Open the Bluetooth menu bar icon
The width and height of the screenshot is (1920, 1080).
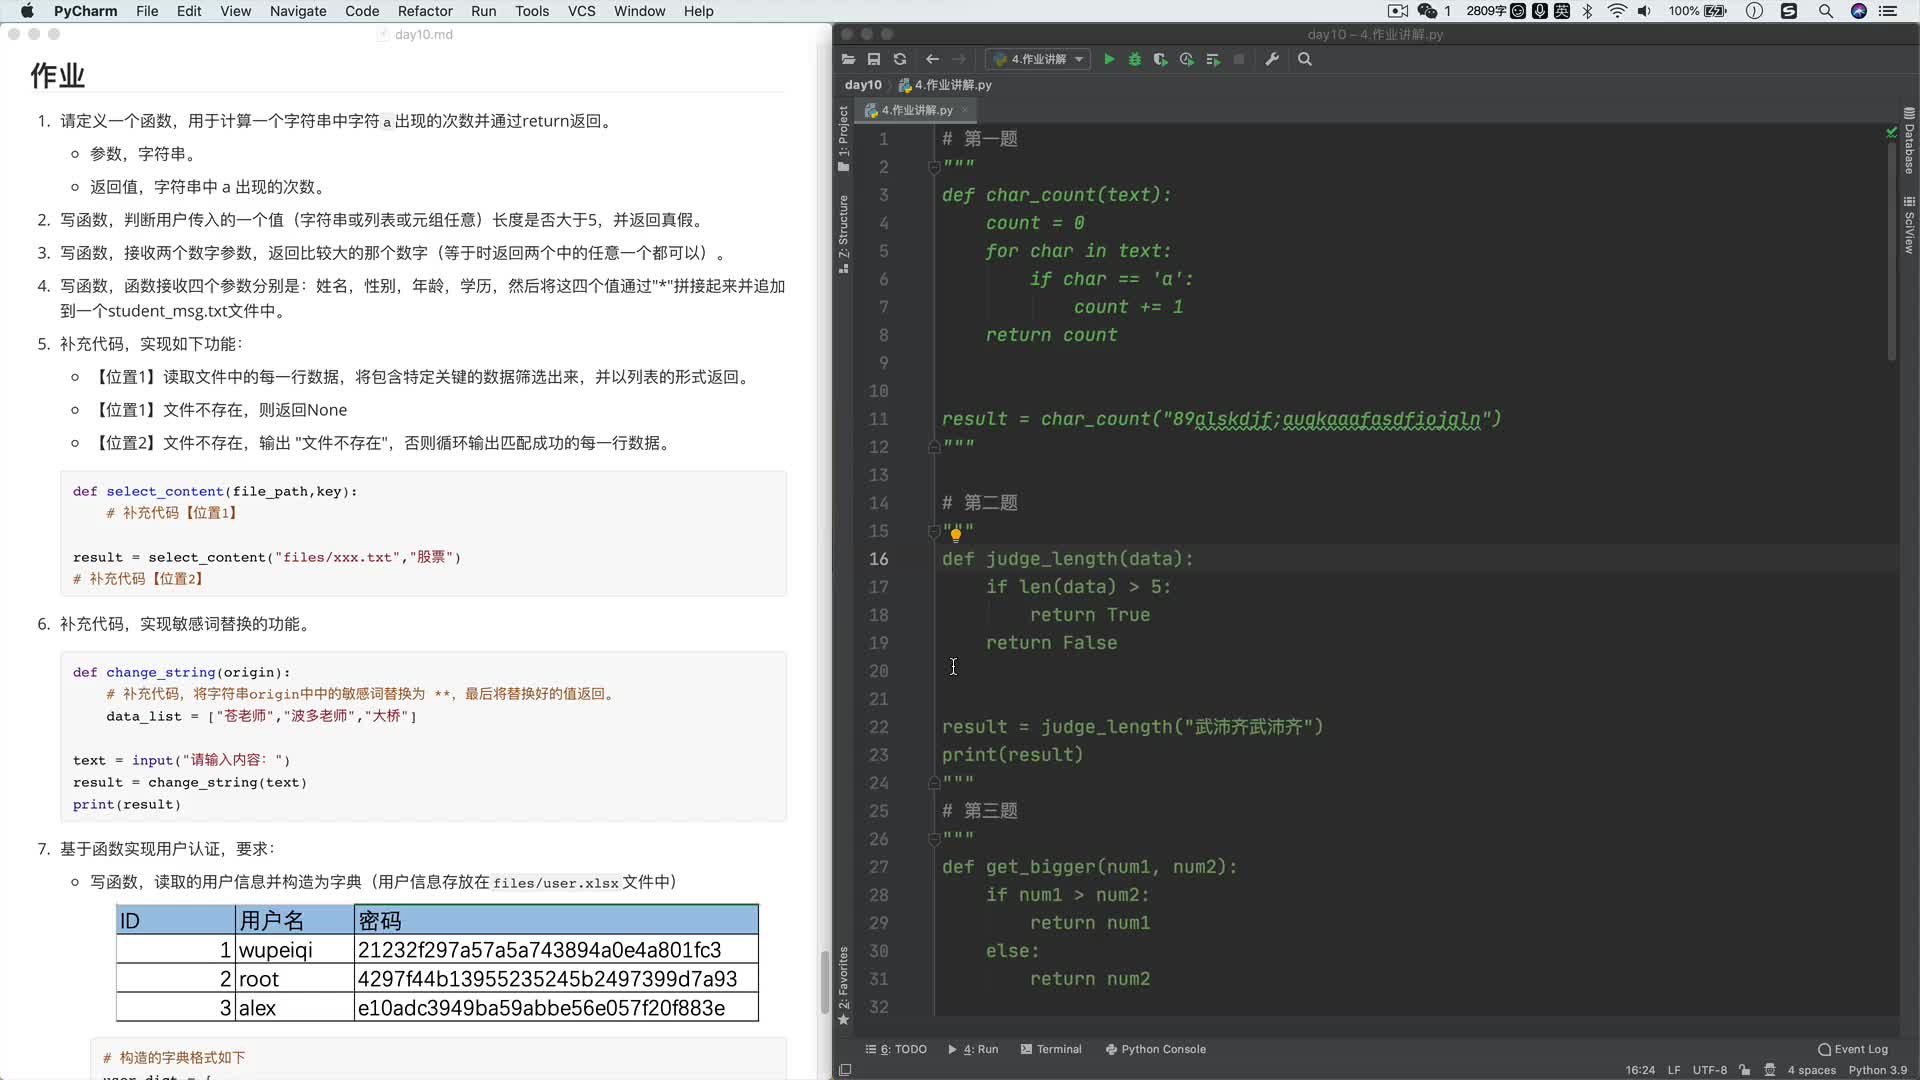click(1587, 11)
